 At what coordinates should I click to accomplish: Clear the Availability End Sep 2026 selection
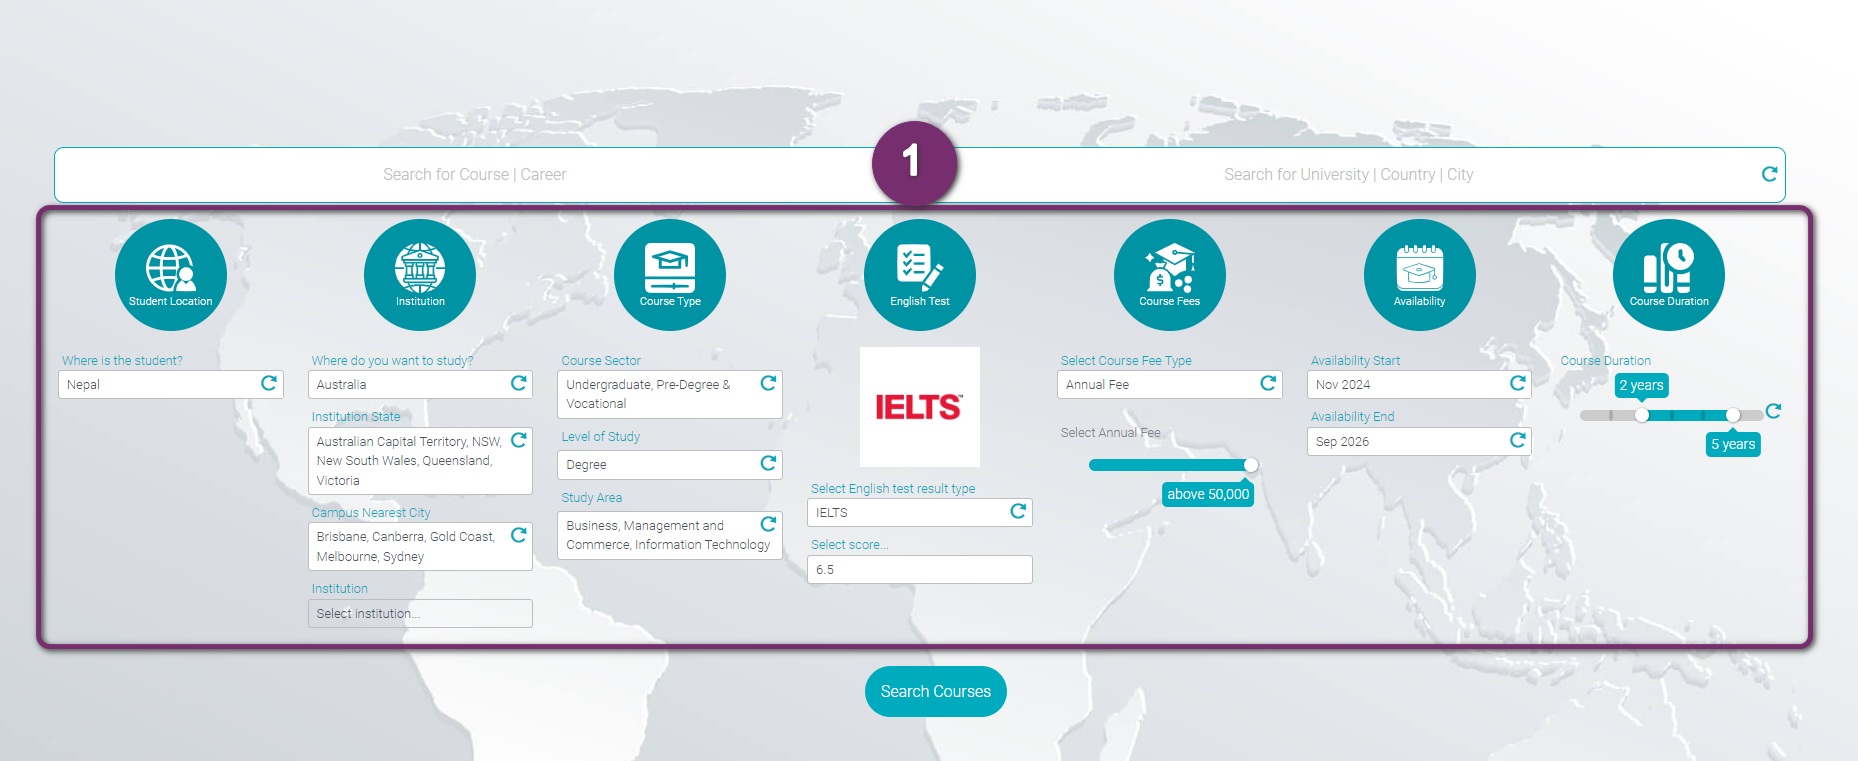pos(1517,440)
